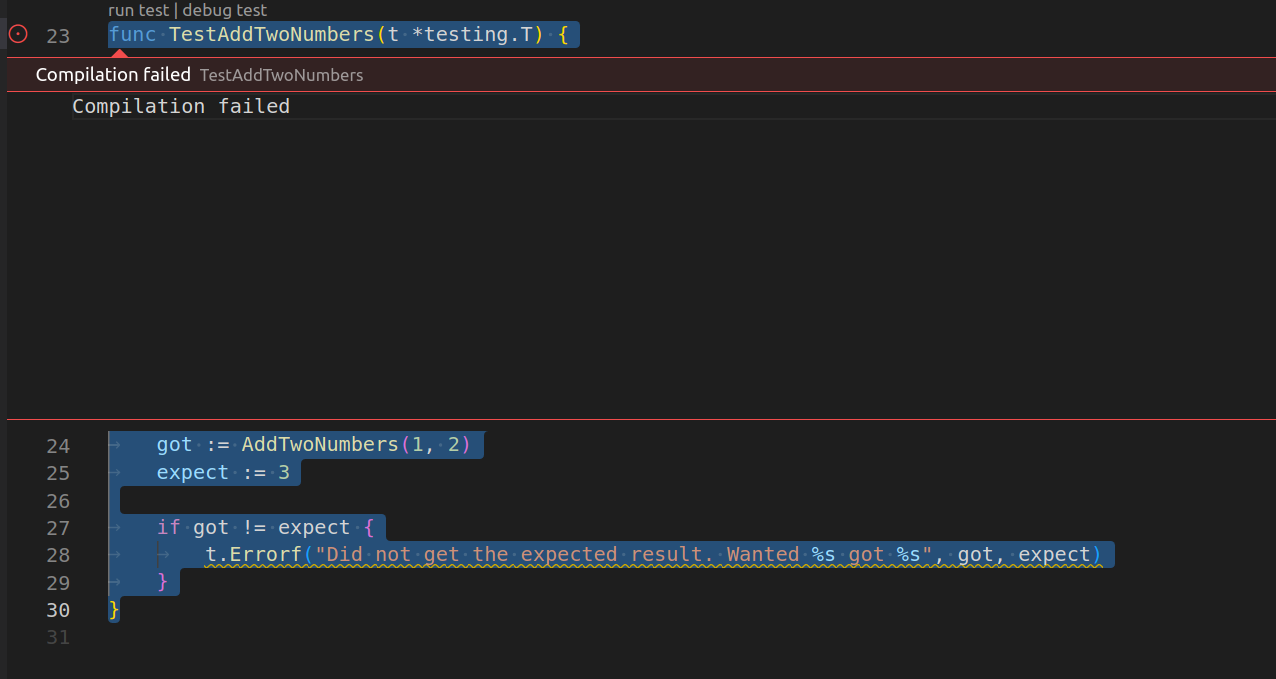This screenshot has width=1276, height=679.
Task: Click the TestAddTwoNumbers label in peek header
Action: [x=281, y=76]
